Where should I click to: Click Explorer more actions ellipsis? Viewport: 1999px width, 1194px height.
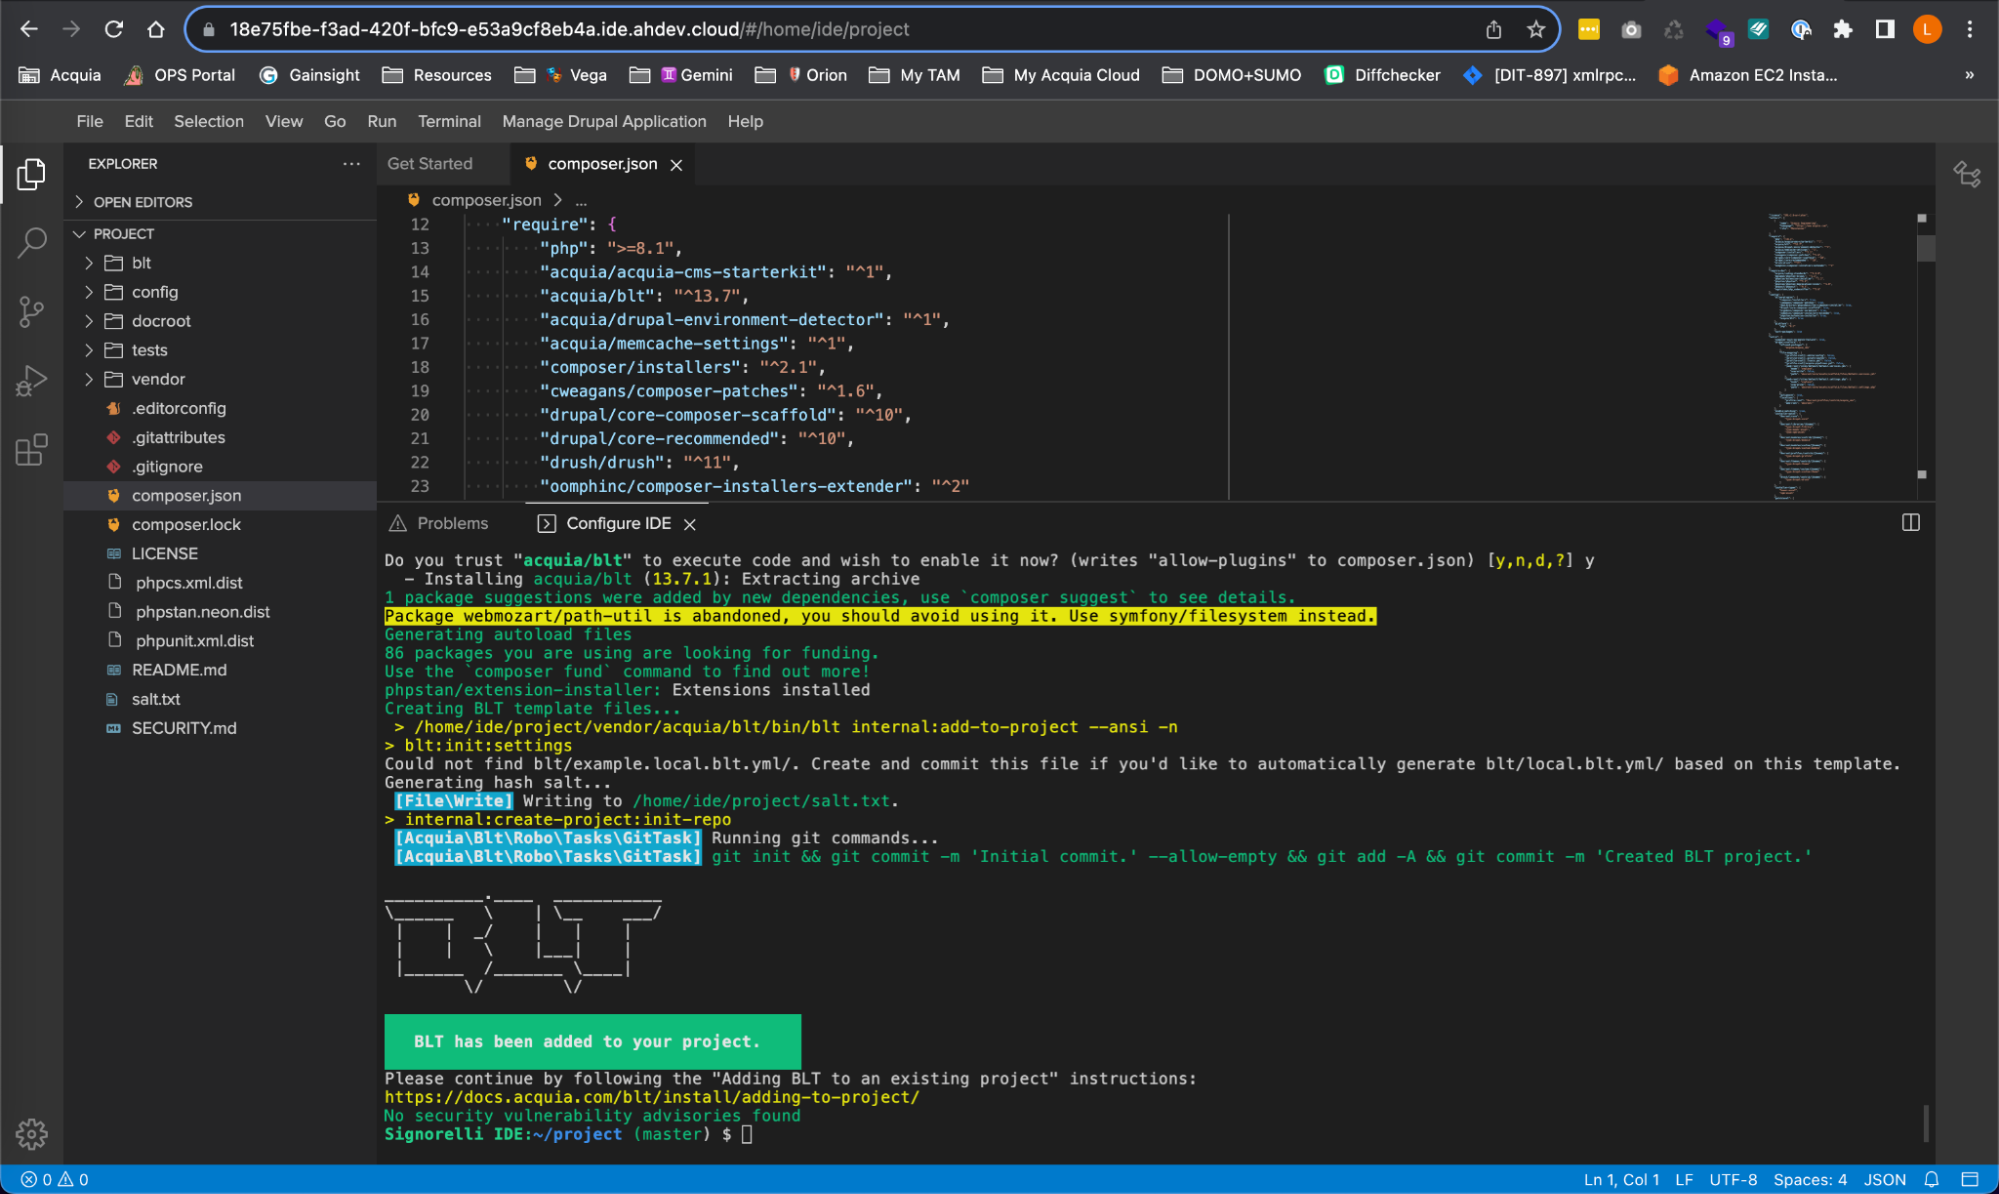(x=351, y=164)
